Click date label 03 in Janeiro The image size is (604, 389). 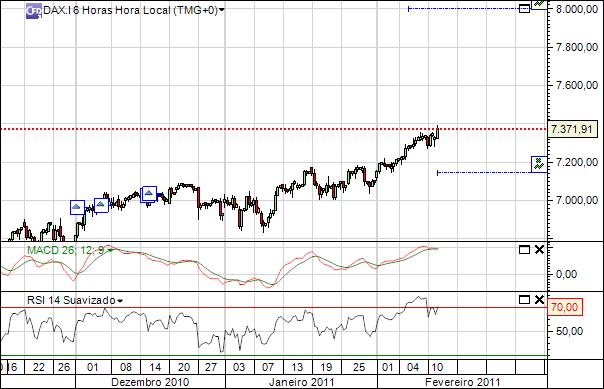pyautogui.click(x=239, y=367)
